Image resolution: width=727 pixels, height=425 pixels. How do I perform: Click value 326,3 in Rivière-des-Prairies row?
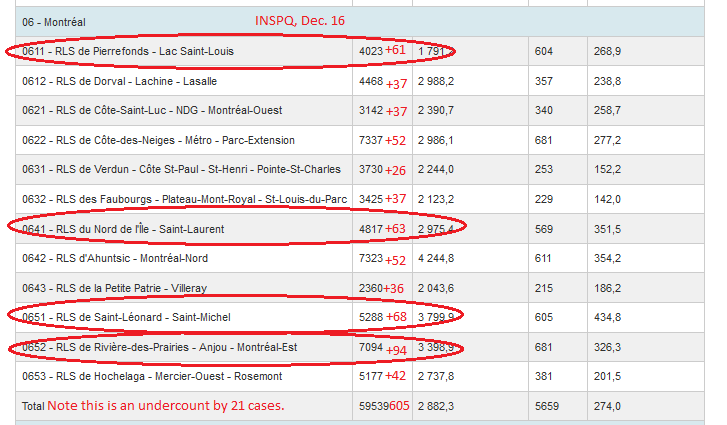point(607,347)
